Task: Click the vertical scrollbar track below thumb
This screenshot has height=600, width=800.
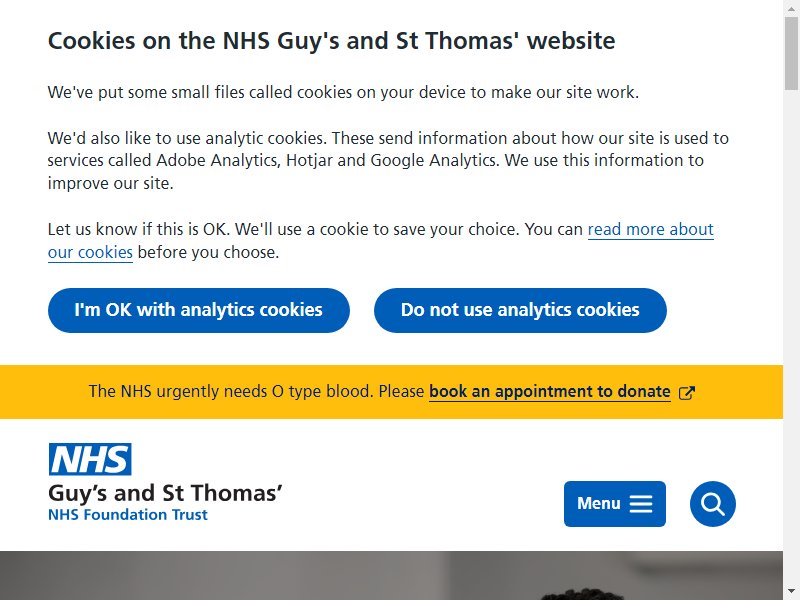Action: click(791, 337)
